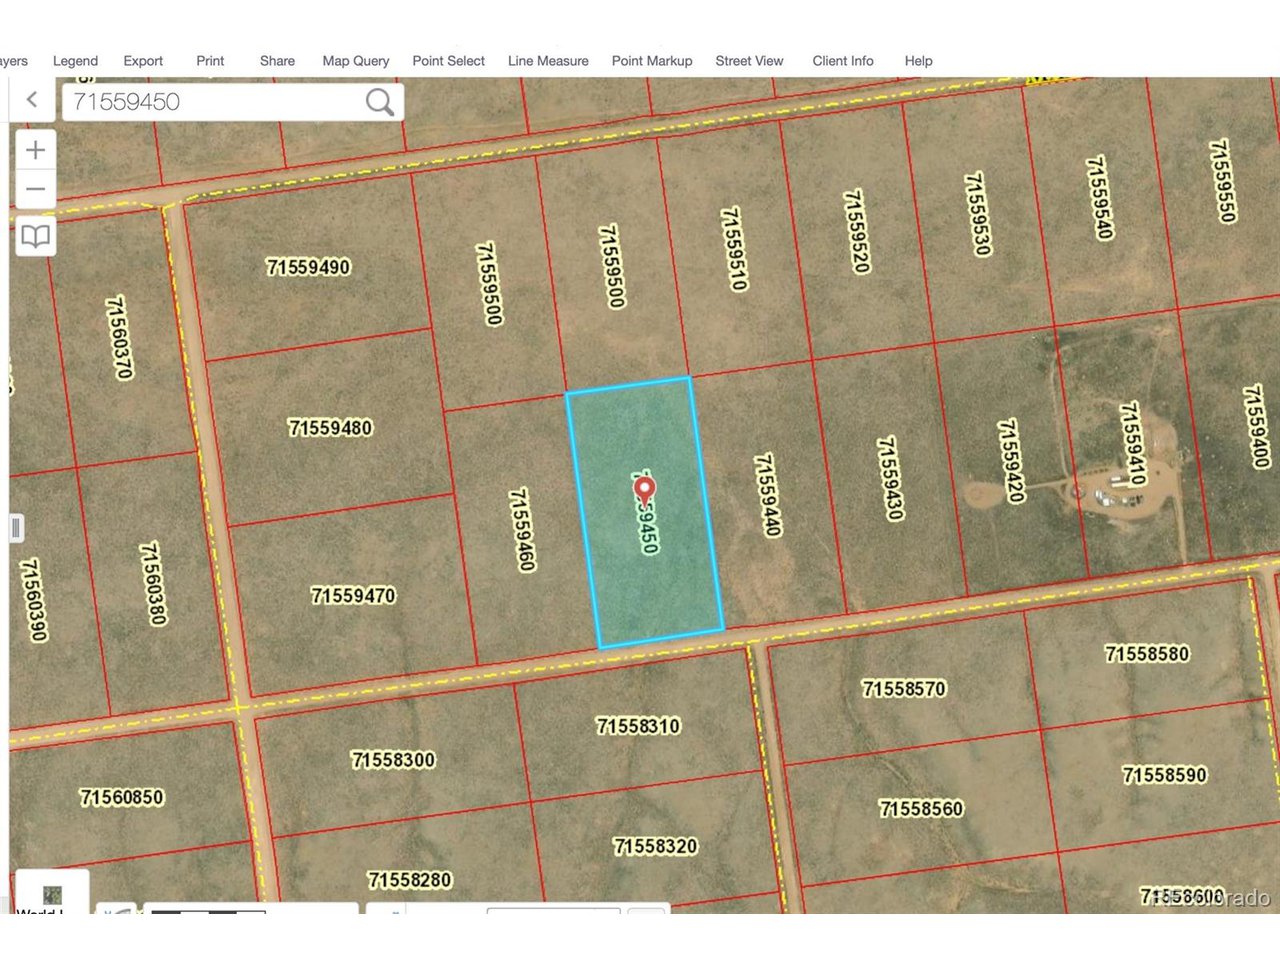Viewport: 1280px width, 960px height.
Task: Select parcel 71559420
Action: [1011, 461]
